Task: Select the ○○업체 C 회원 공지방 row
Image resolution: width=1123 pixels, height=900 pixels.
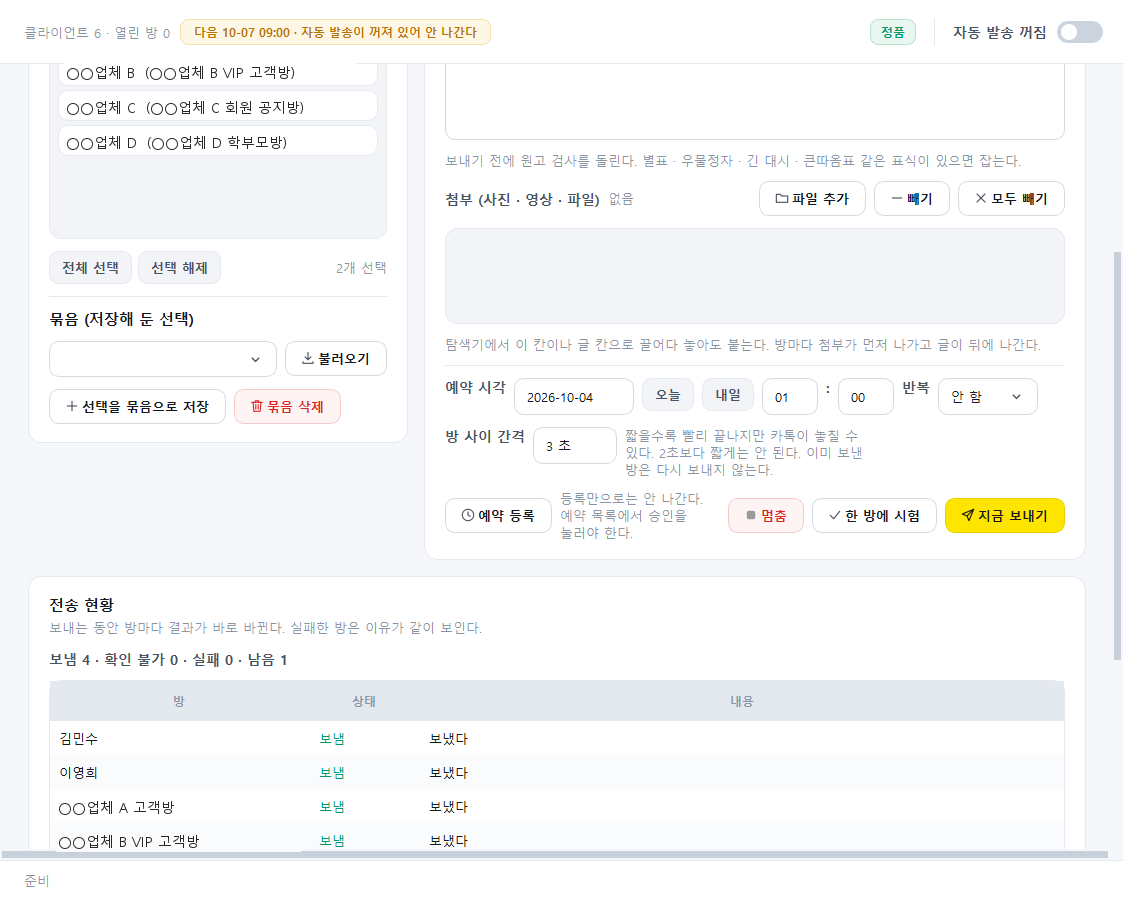Action: pos(218,107)
